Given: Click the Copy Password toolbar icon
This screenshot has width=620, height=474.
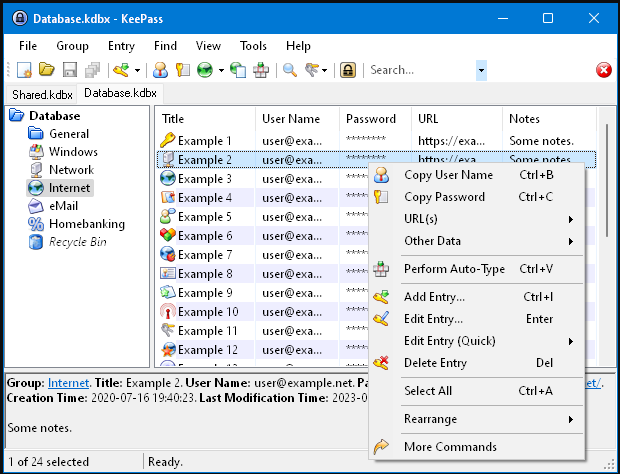Looking at the screenshot, I should tap(183, 70).
